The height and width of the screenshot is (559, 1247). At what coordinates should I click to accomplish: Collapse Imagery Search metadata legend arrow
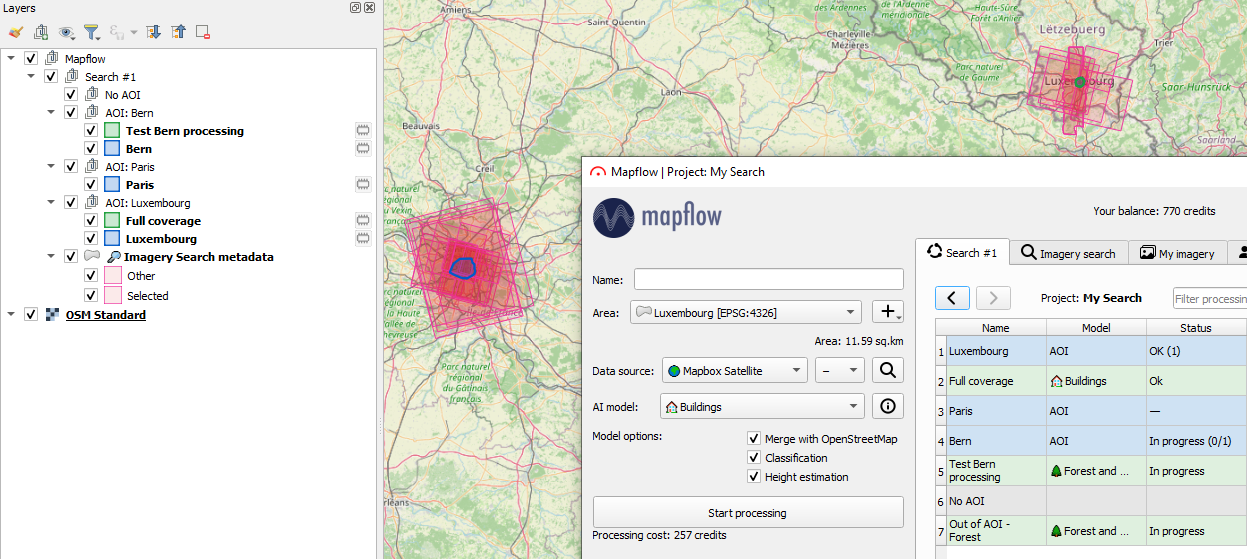(51, 257)
